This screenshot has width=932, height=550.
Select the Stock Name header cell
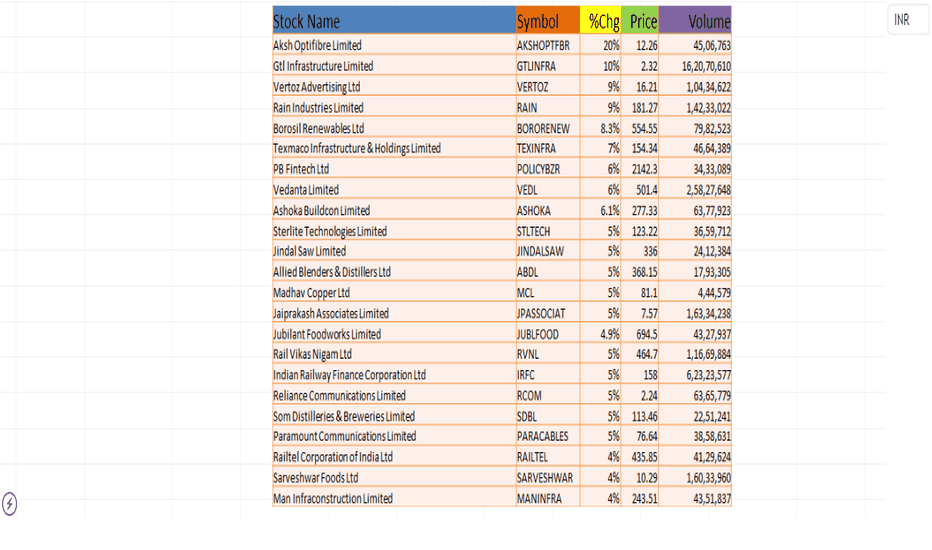[394, 21]
